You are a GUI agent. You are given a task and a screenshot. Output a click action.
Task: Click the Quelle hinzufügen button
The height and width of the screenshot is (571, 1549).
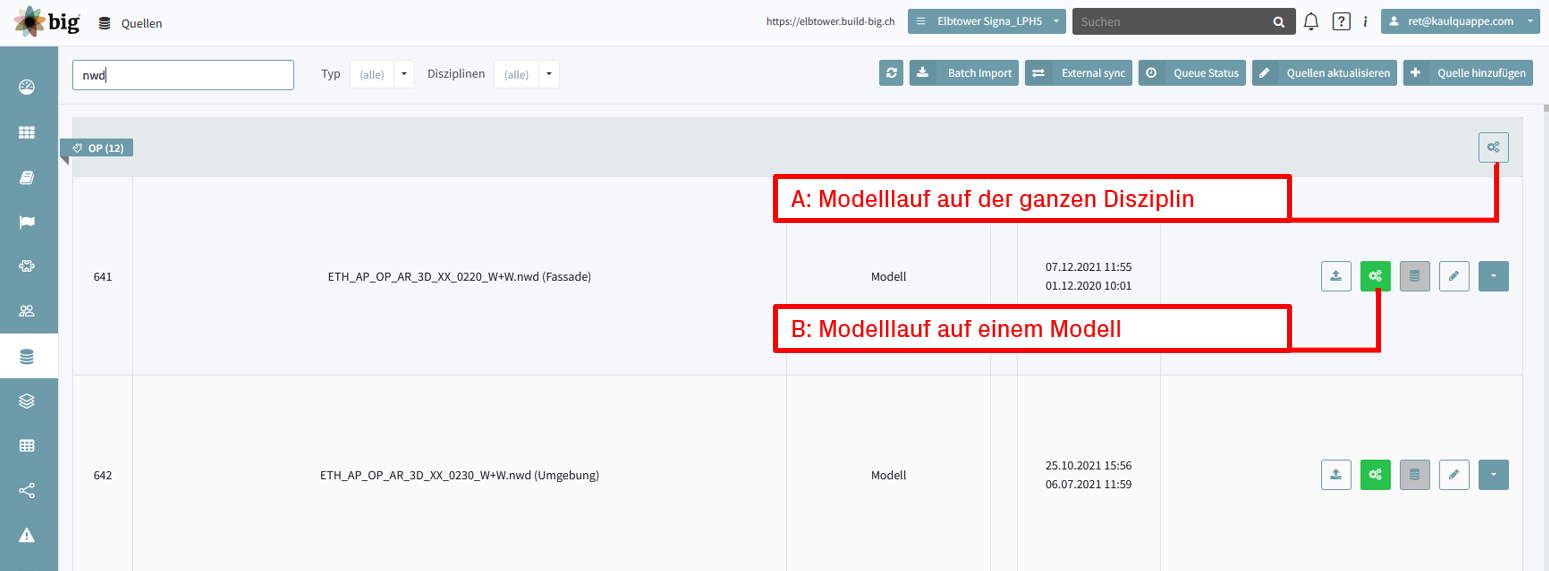(x=1468, y=73)
